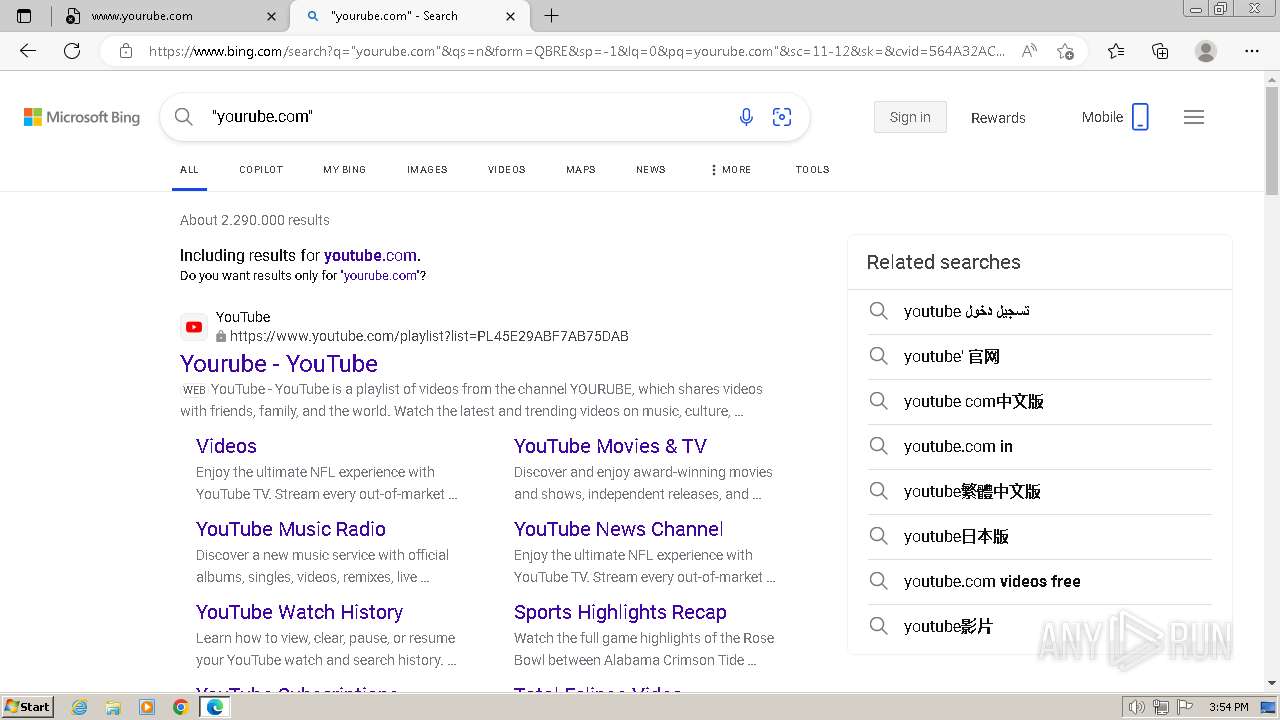Follow the youtube.com corrected link
Image resolution: width=1280 pixels, height=720 pixels.
[370, 255]
